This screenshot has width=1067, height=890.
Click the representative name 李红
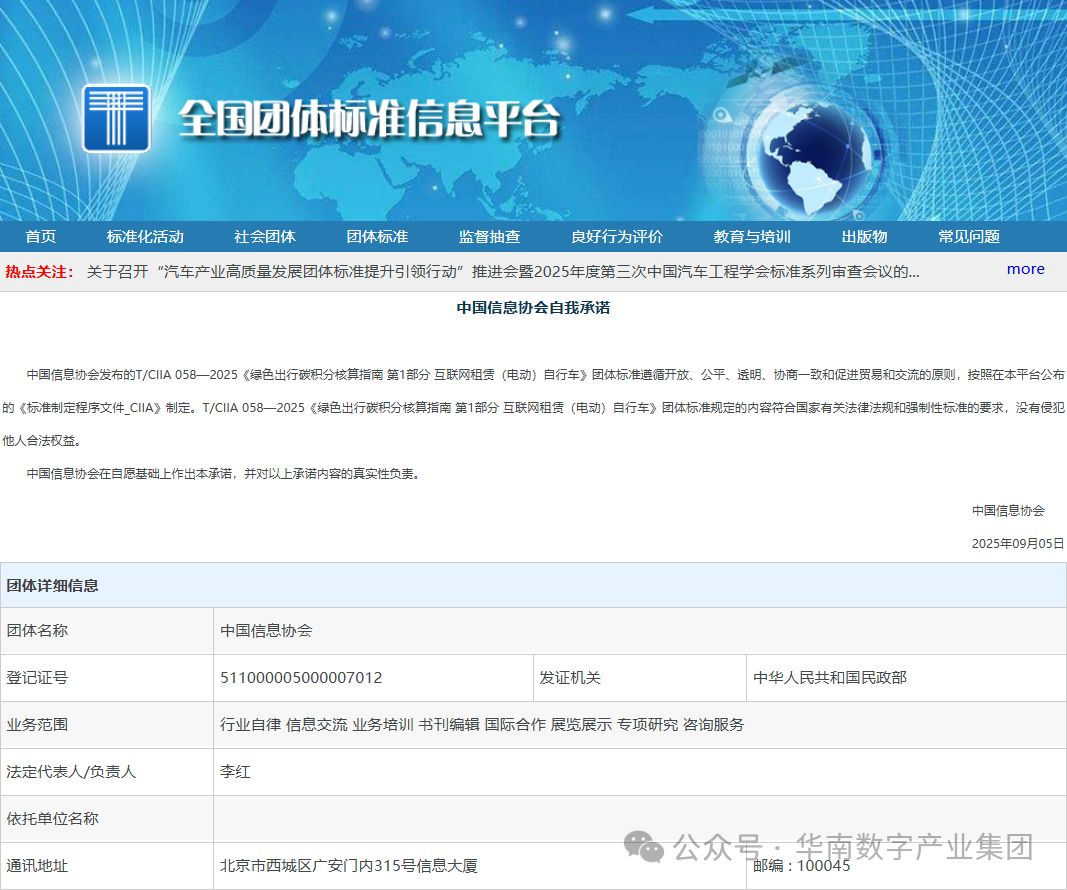pos(235,772)
